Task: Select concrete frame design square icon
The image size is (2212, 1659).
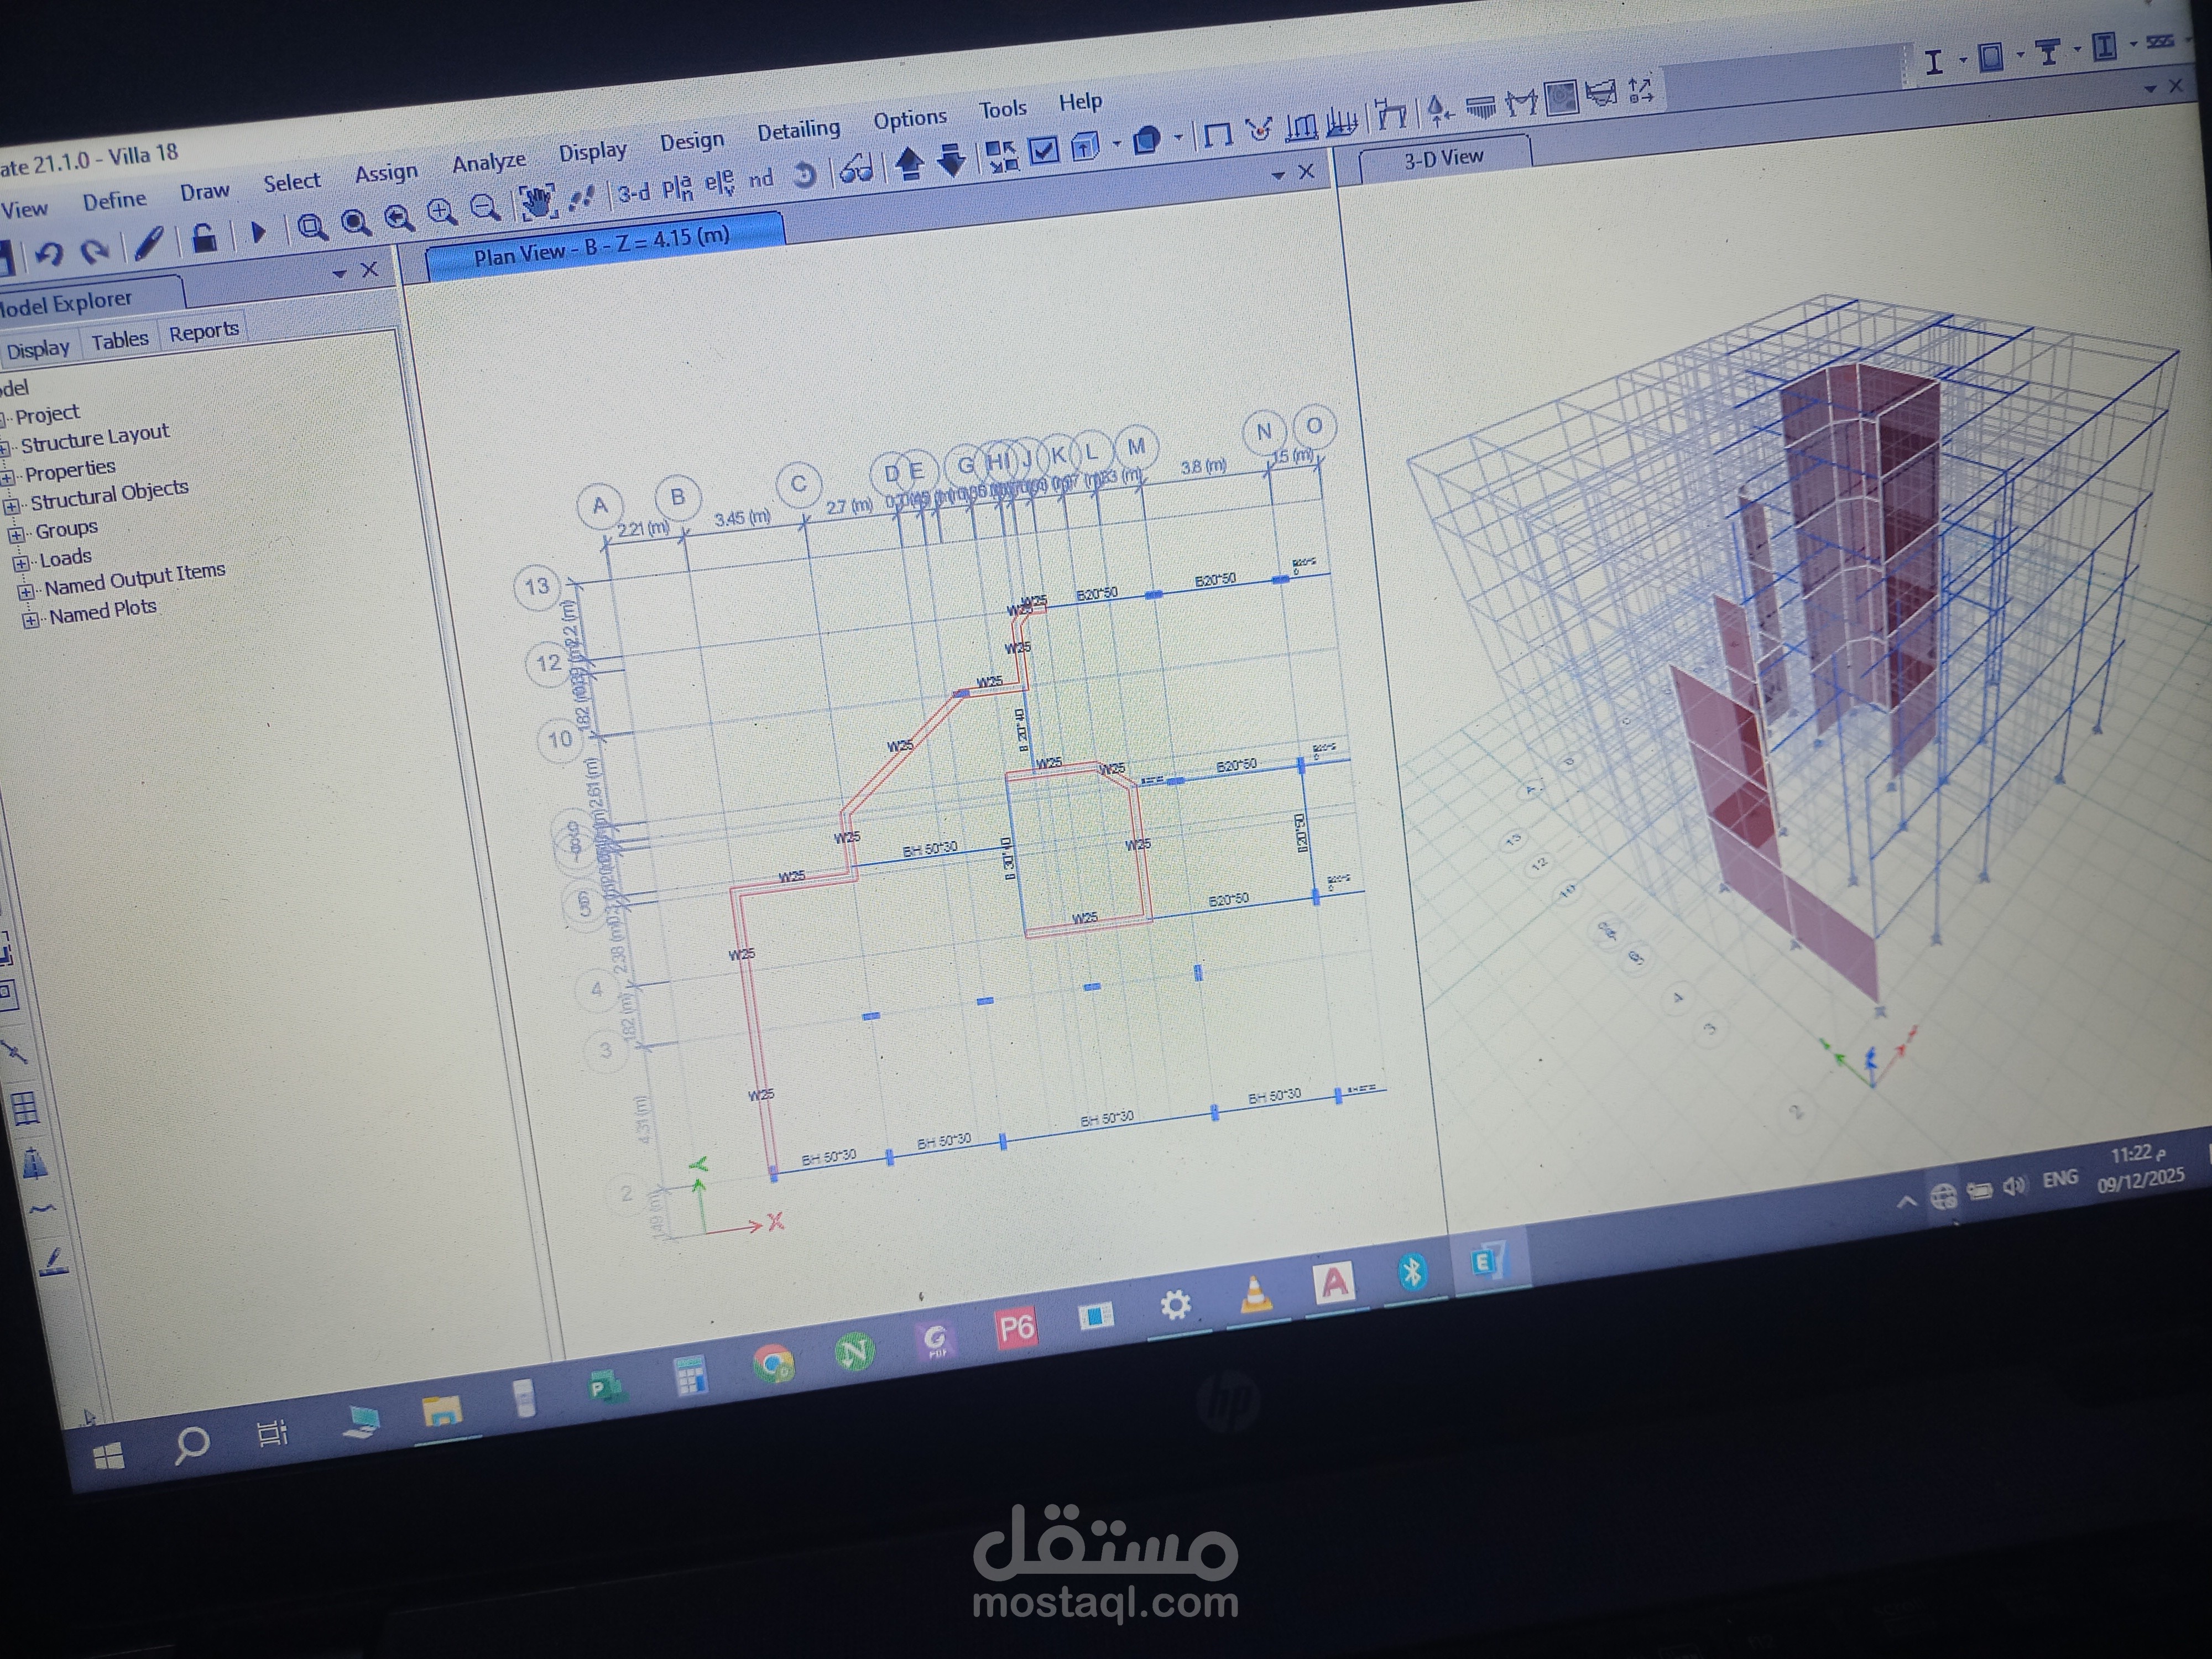Action: tap(1991, 56)
